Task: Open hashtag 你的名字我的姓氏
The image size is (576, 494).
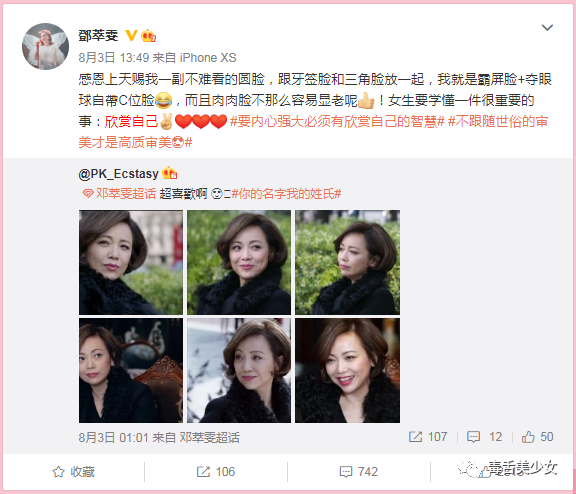Action: [286, 194]
